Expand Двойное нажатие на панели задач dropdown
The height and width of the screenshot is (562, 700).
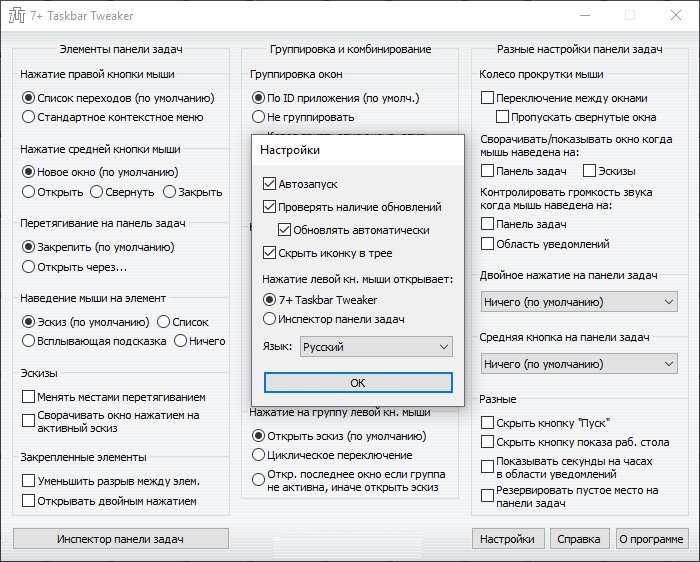coord(579,301)
